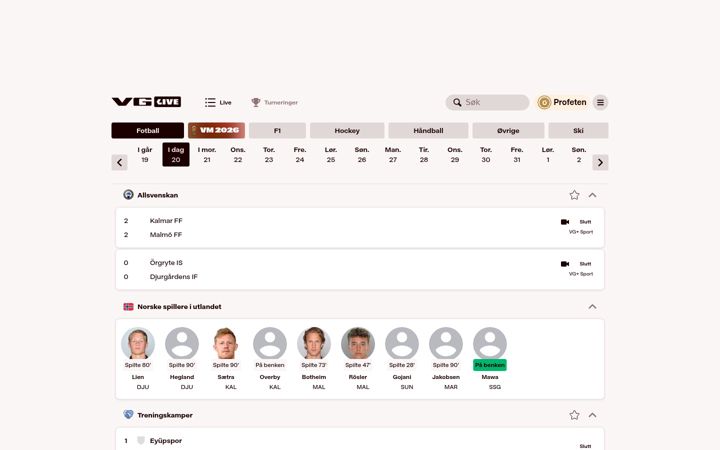The height and width of the screenshot is (450, 720).
Task: Select Søn. 26 date
Action: (x=362, y=154)
